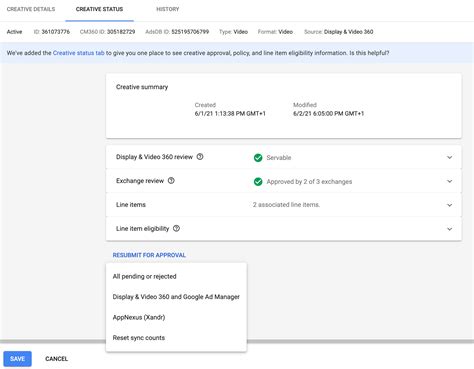Viewport: 474px width, 369px height.
Task: Select Reset sync counts option
Action: [x=176, y=338]
